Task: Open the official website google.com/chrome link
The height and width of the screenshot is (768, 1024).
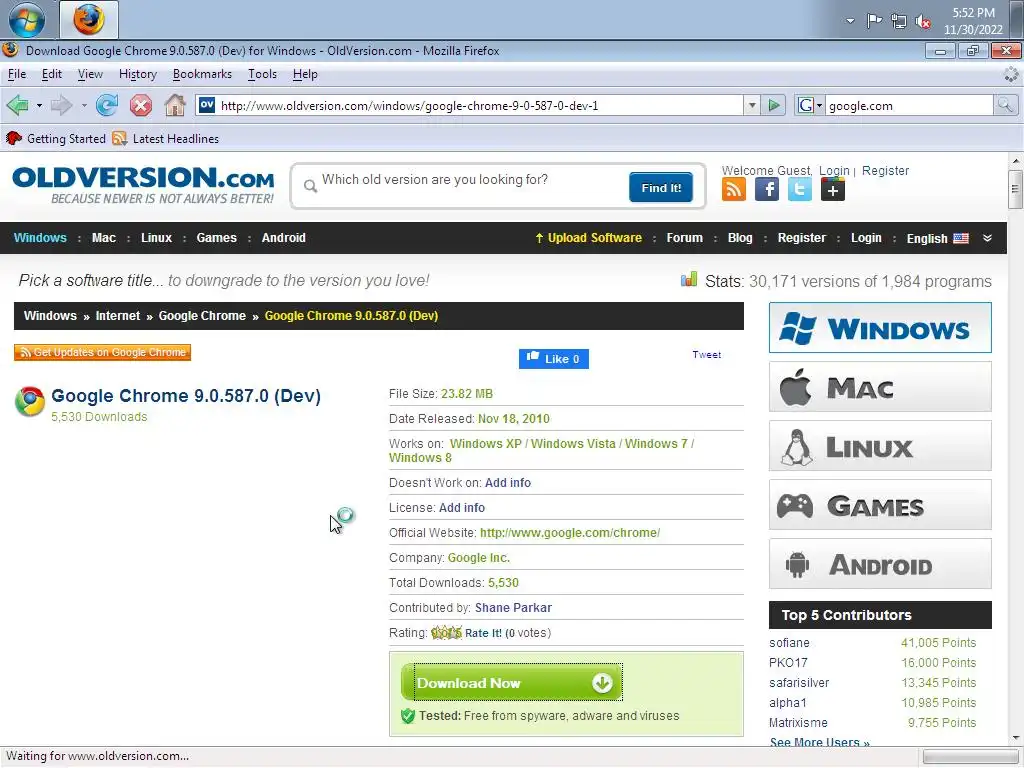Action: pyautogui.click(x=570, y=533)
